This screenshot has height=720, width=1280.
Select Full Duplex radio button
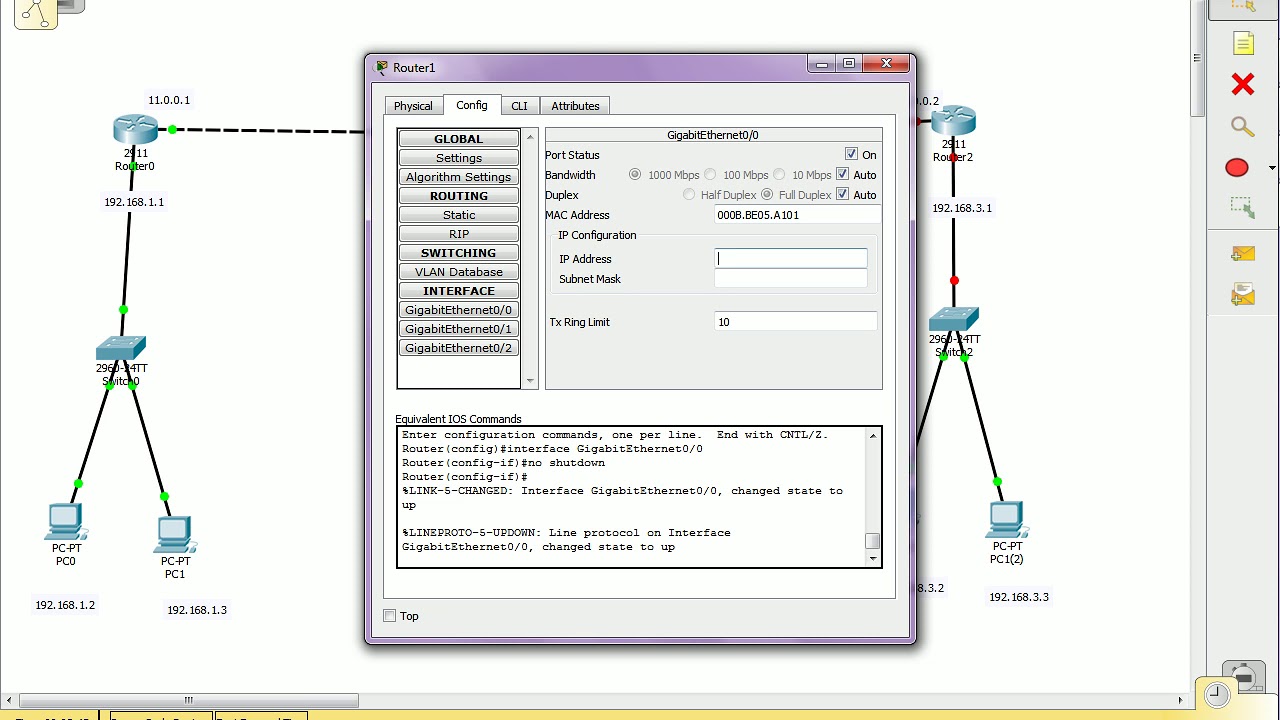point(767,194)
